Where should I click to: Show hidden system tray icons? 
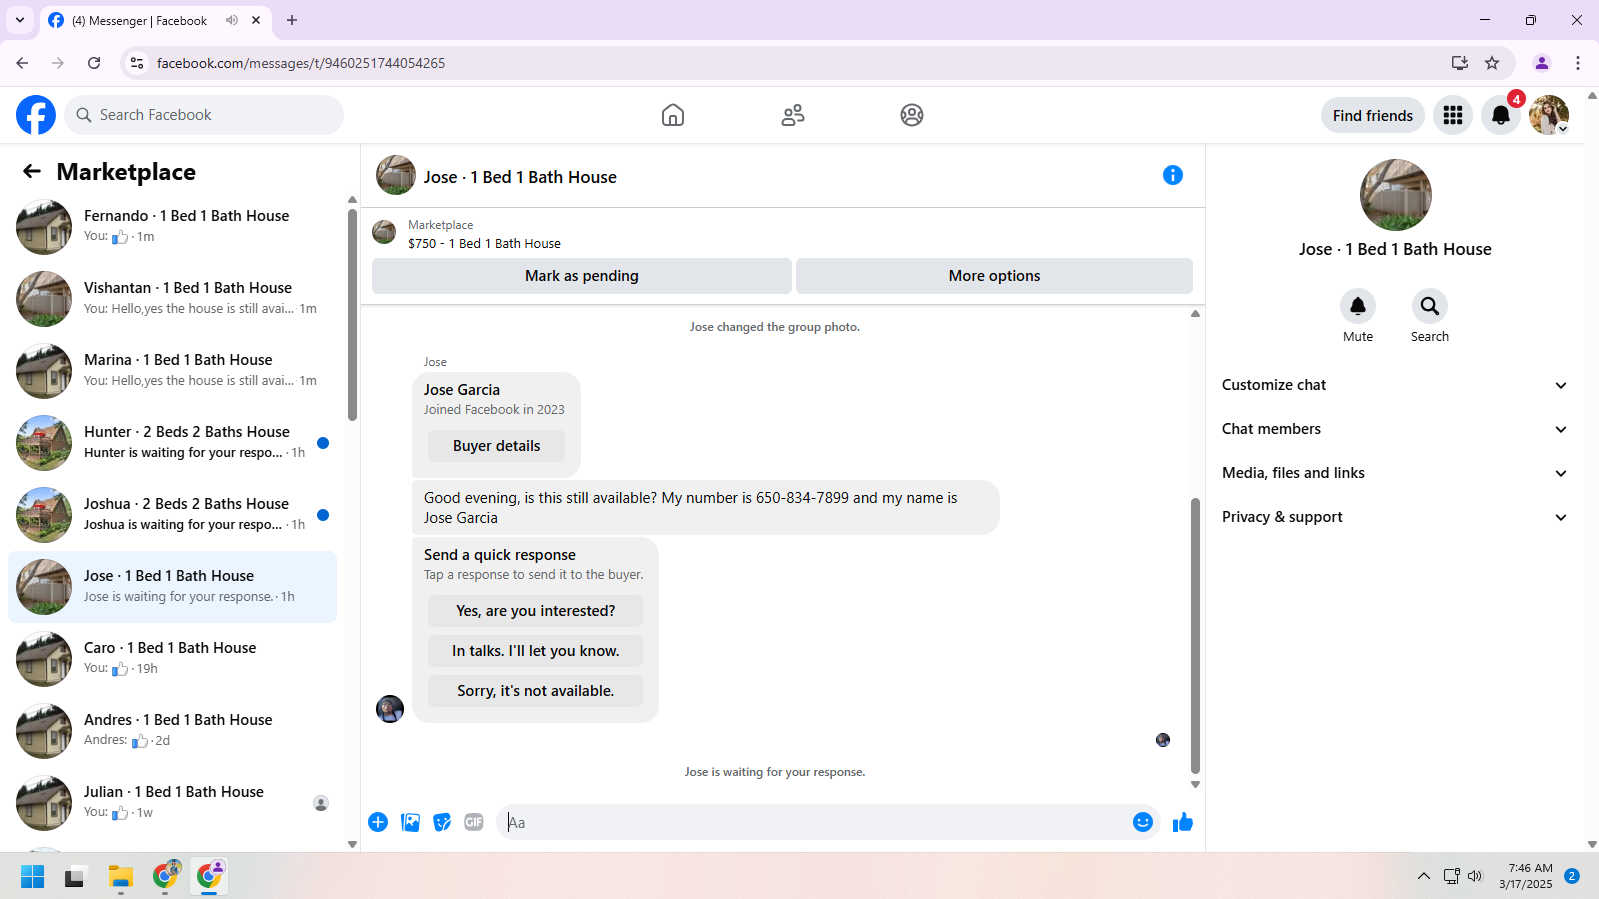point(1424,877)
